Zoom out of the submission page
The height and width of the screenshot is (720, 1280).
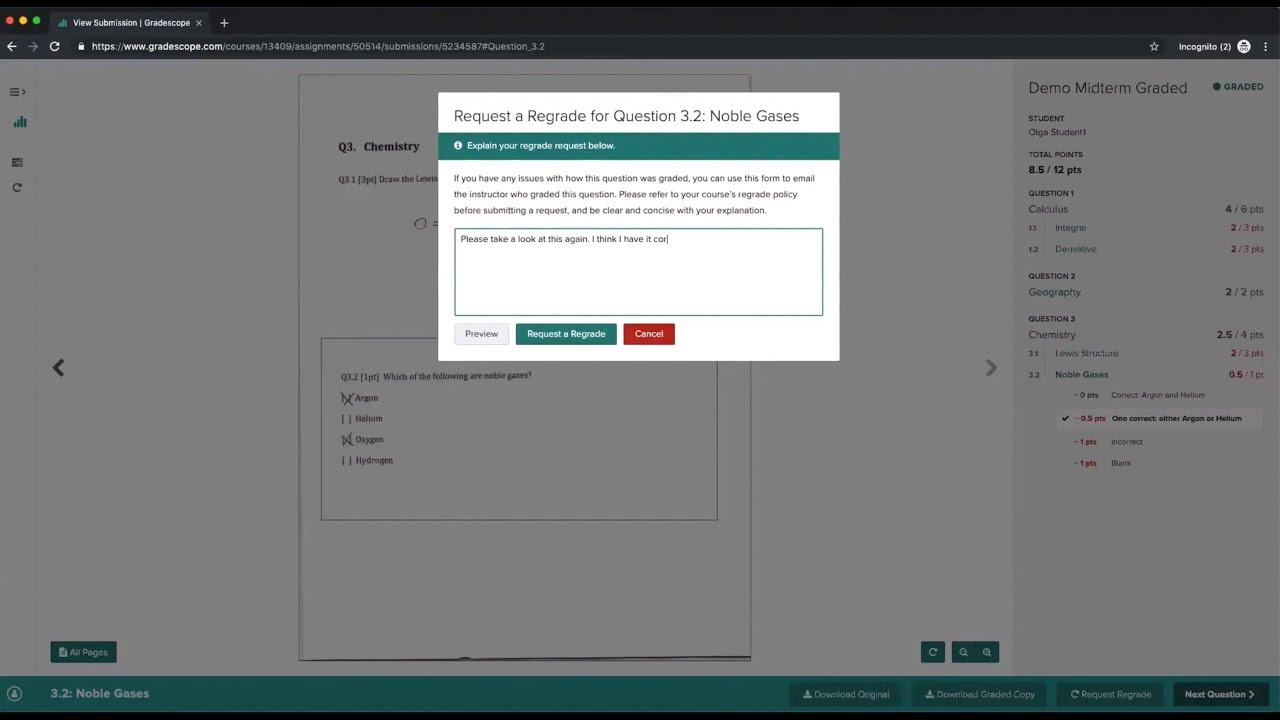pos(963,652)
